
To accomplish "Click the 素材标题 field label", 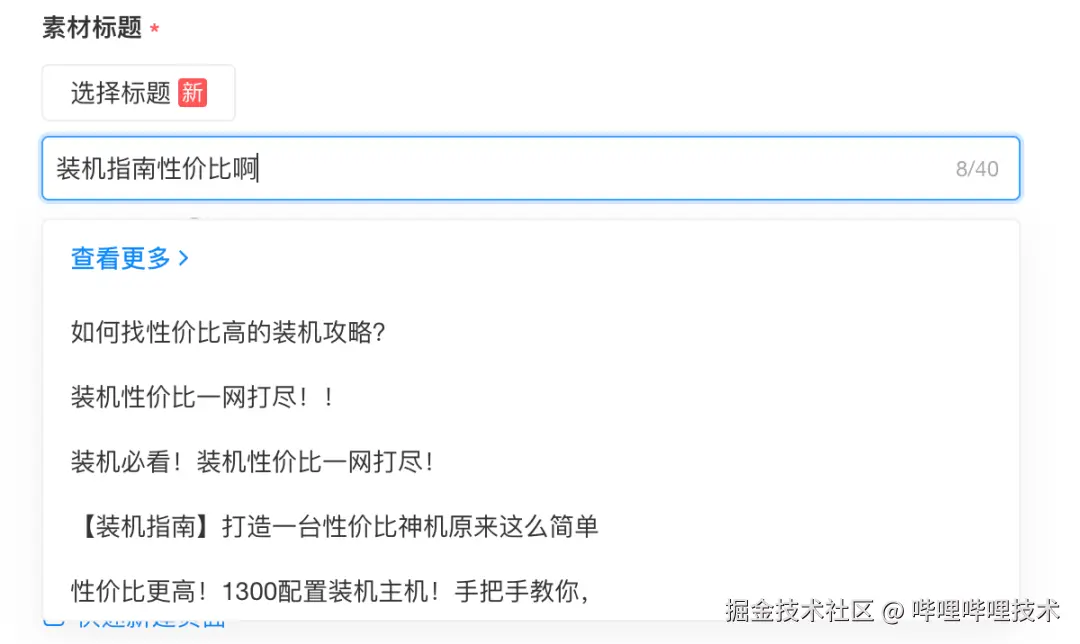I will (92, 28).
